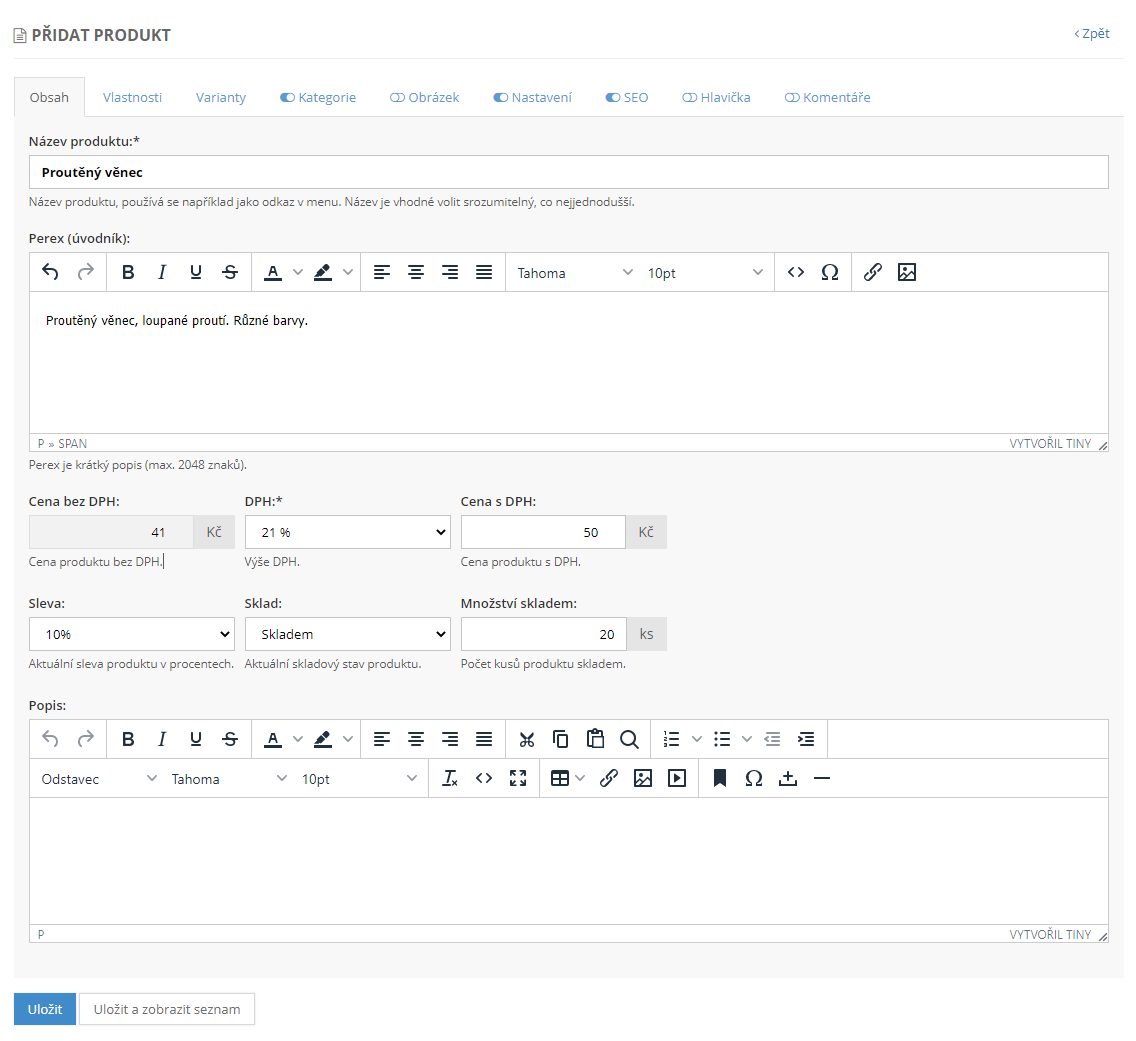Insert table in Popis editor

[x=560, y=778]
